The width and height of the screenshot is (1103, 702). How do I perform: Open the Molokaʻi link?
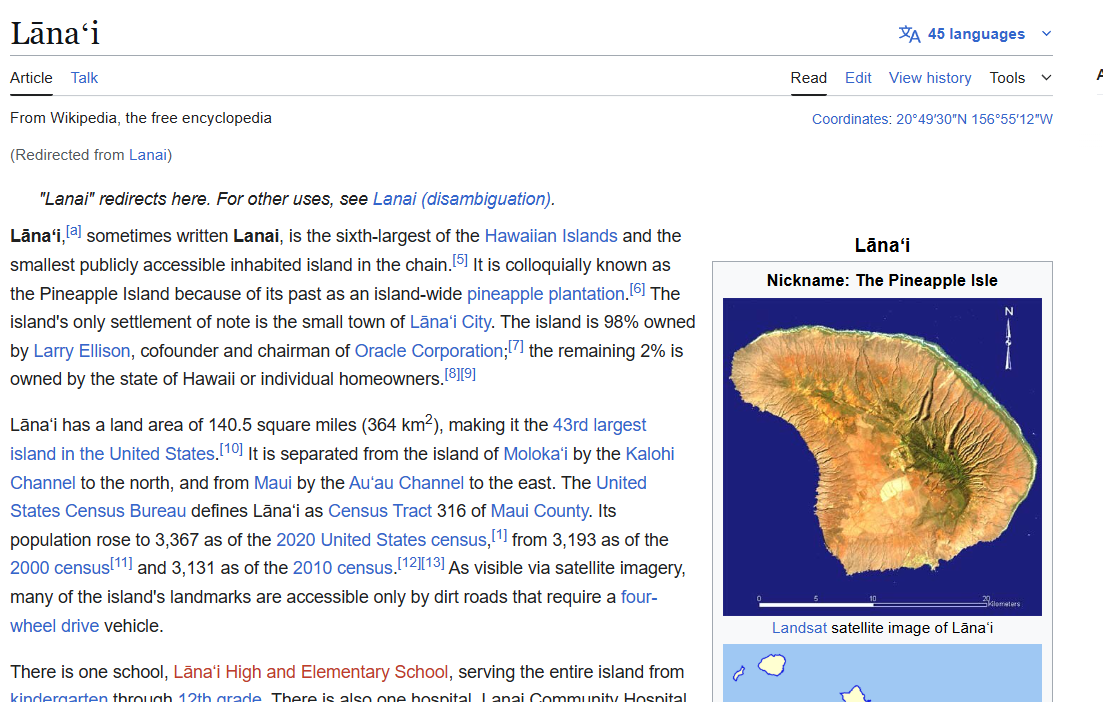tap(535, 454)
